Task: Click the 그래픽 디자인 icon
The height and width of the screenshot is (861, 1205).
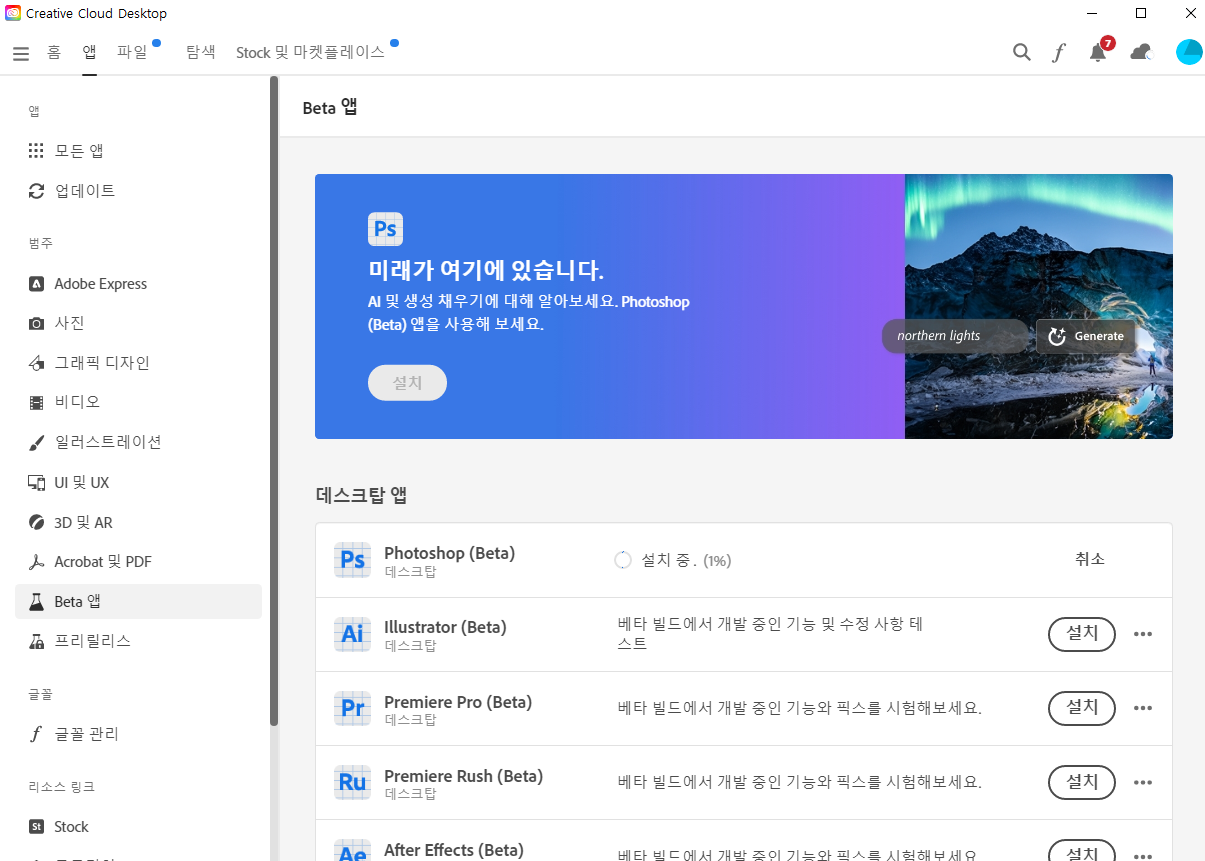Action: pos(36,363)
